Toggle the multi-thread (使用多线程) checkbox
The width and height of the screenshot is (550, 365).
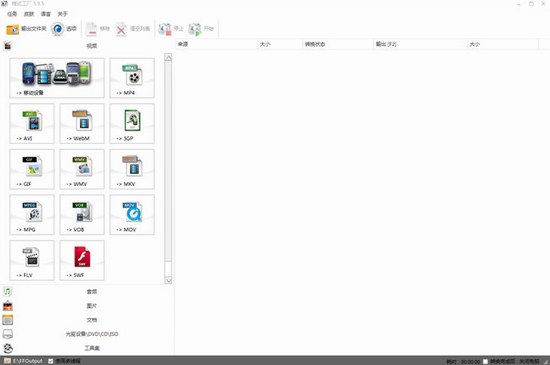(51, 361)
